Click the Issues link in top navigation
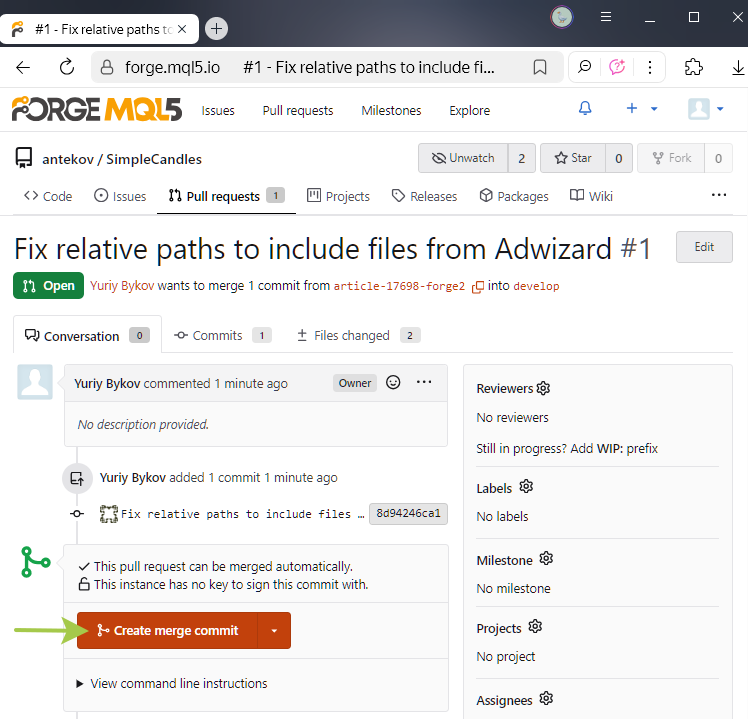The image size is (748, 719). pos(218,110)
